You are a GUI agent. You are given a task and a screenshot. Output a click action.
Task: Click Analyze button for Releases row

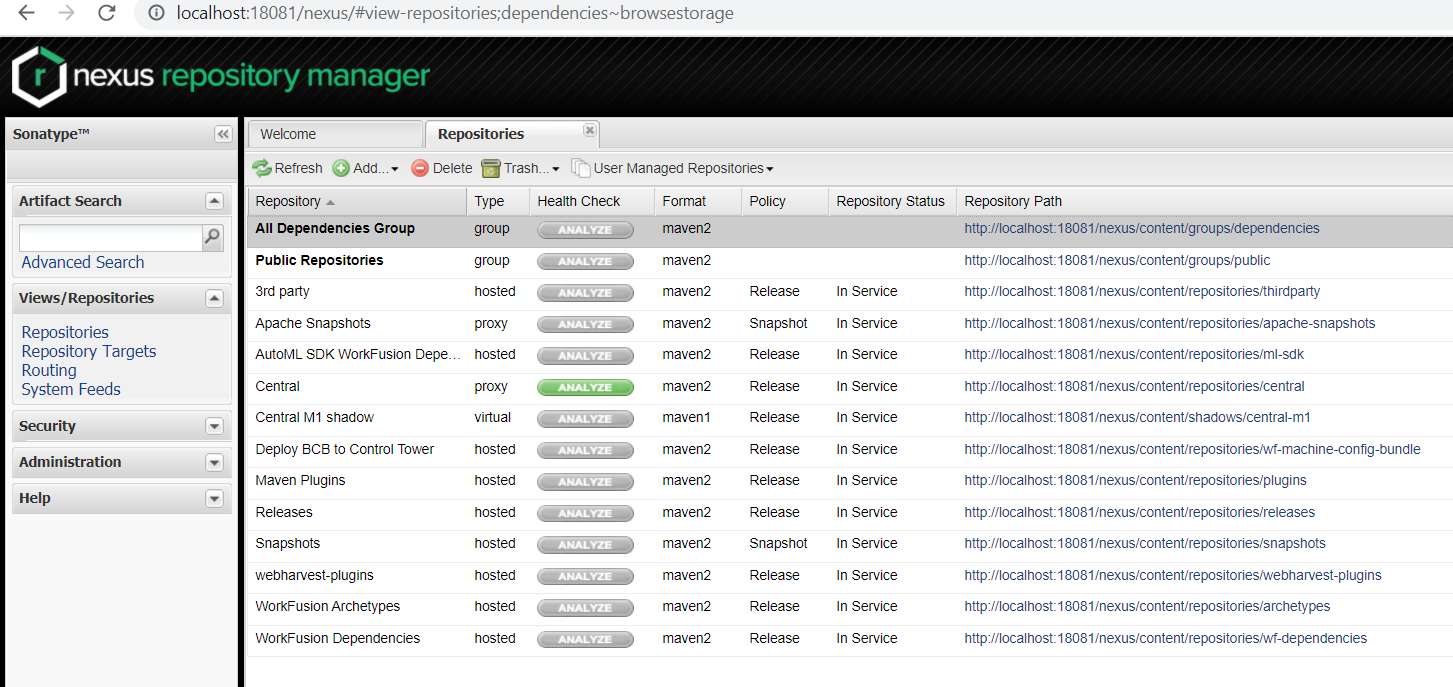point(585,513)
